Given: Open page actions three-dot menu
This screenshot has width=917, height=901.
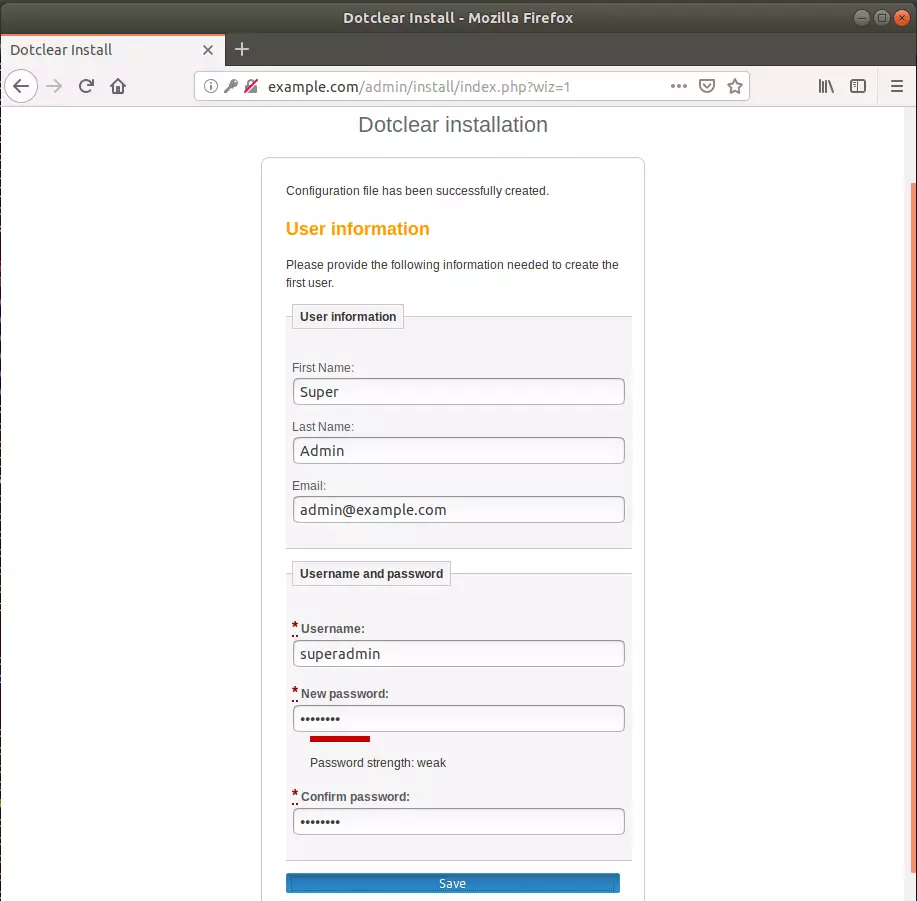Looking at the screenshot, I should coord(678,87).
